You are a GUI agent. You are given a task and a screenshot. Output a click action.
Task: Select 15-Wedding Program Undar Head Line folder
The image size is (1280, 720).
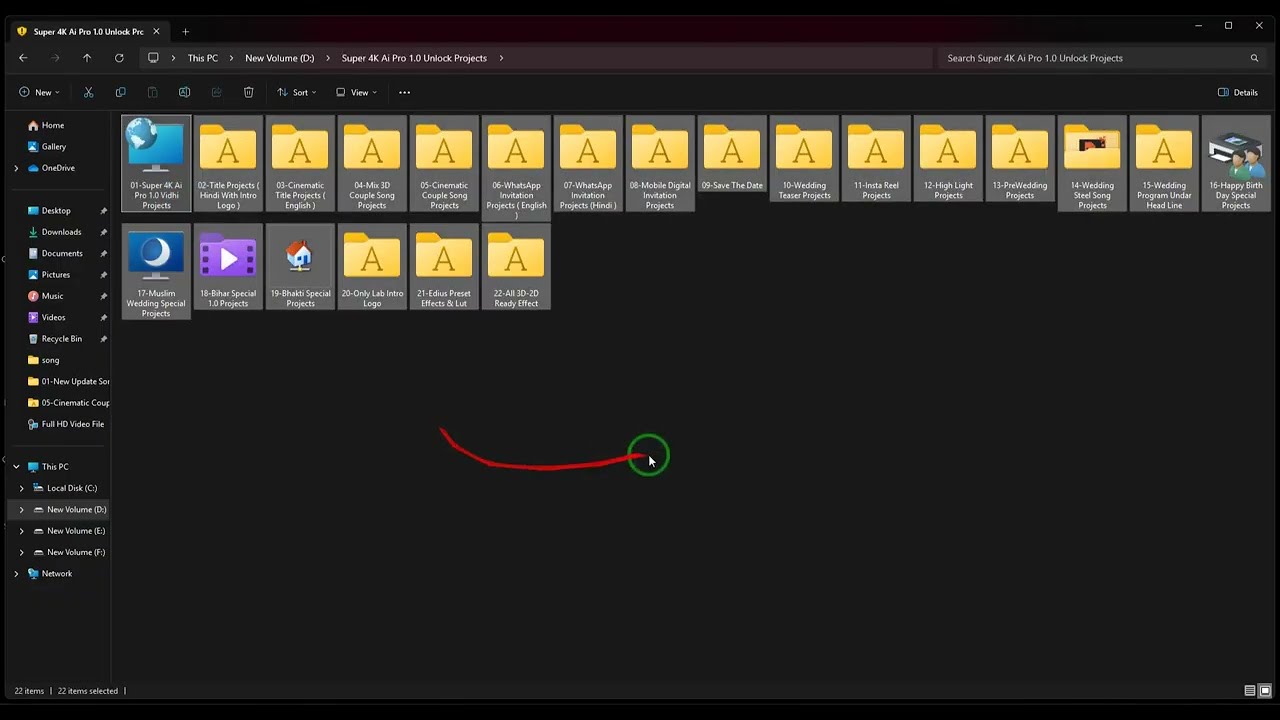click(x=1164, y=163)
